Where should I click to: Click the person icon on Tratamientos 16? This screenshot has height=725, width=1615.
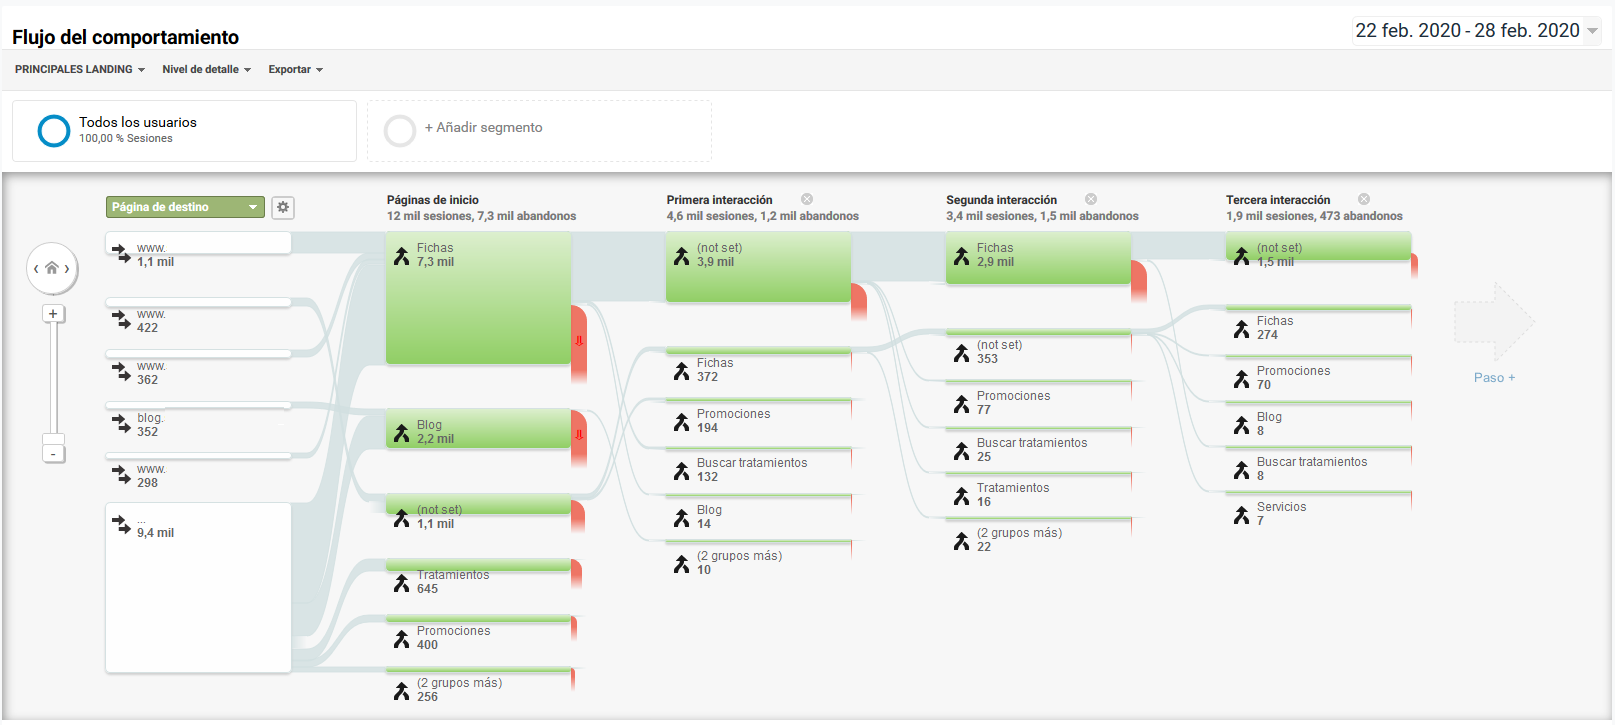[961, 495]
